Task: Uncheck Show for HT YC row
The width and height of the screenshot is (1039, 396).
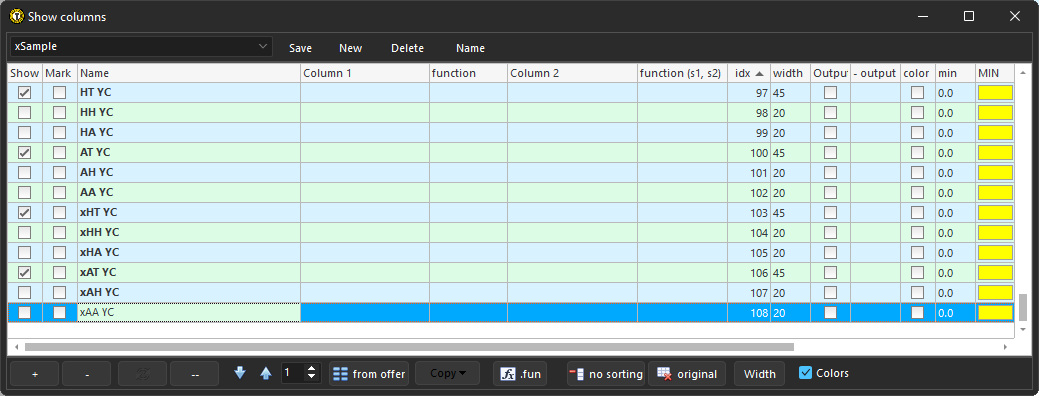Action: (25, 93)
